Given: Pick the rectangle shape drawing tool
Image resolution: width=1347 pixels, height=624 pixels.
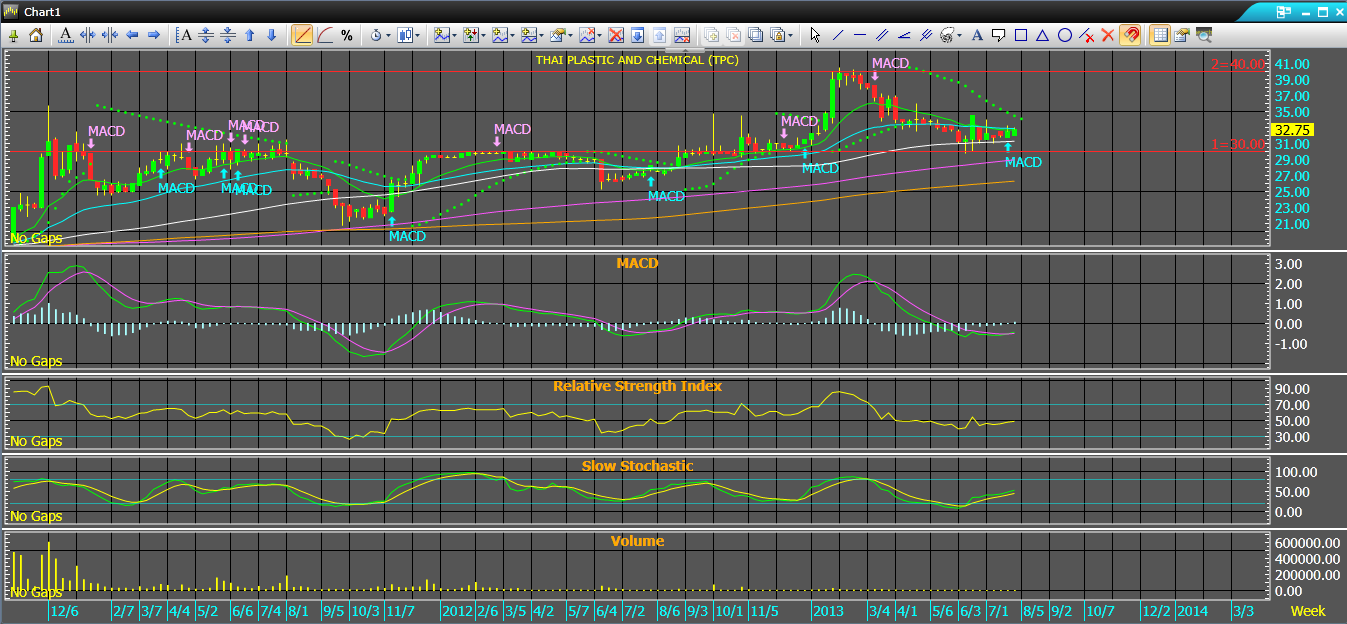Looking at the screenshot, I should 1020,35.
